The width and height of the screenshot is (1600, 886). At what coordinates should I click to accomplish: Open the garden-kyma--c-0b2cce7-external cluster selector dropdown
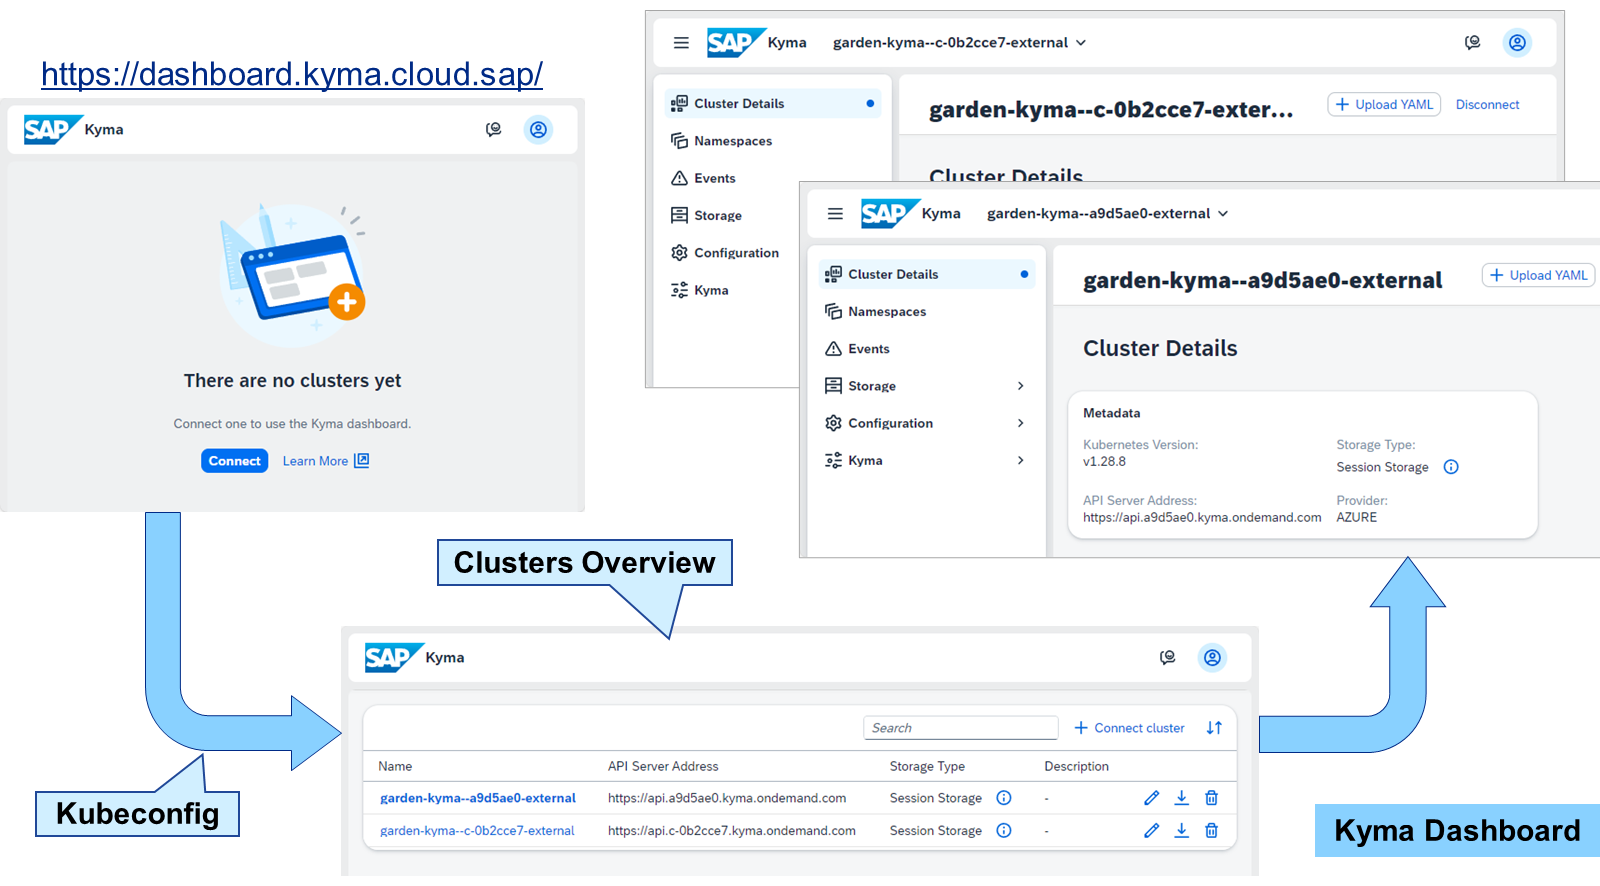[960, 43]
